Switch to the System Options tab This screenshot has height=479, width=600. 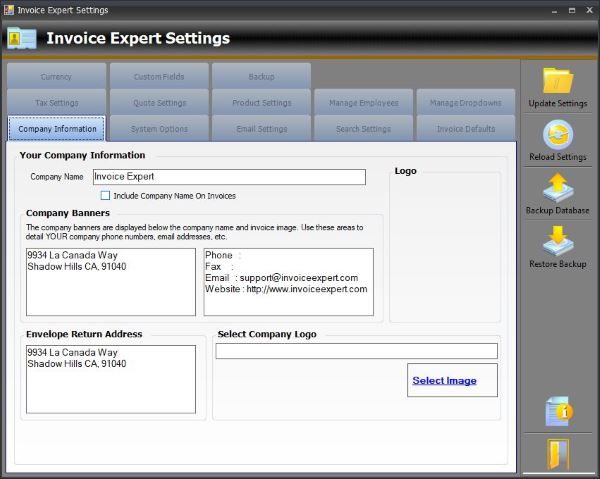click(159, 129)
